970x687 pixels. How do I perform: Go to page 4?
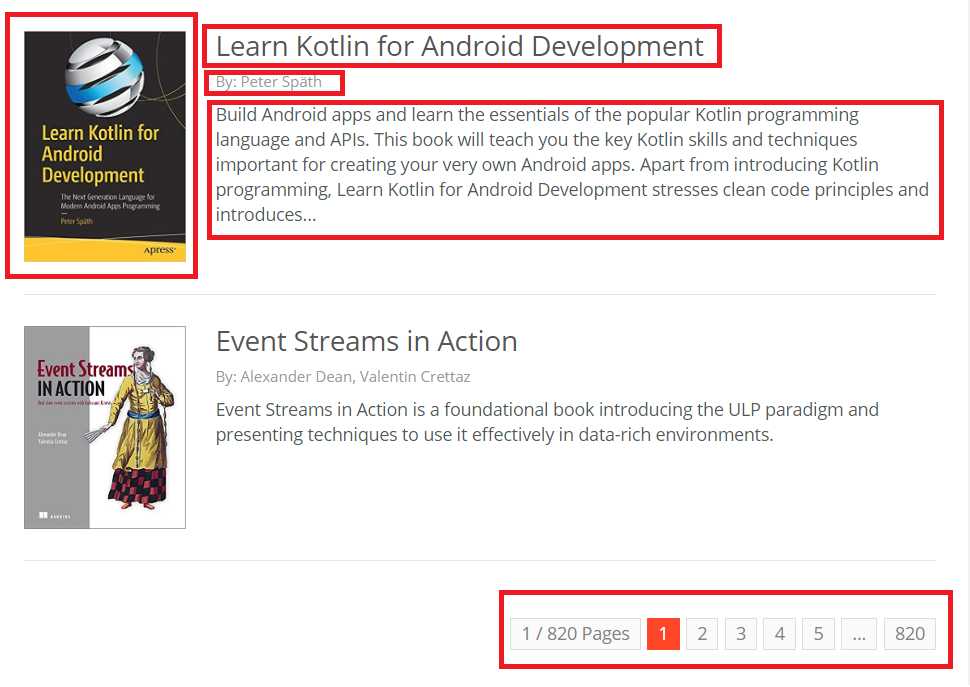click(779, 634)
